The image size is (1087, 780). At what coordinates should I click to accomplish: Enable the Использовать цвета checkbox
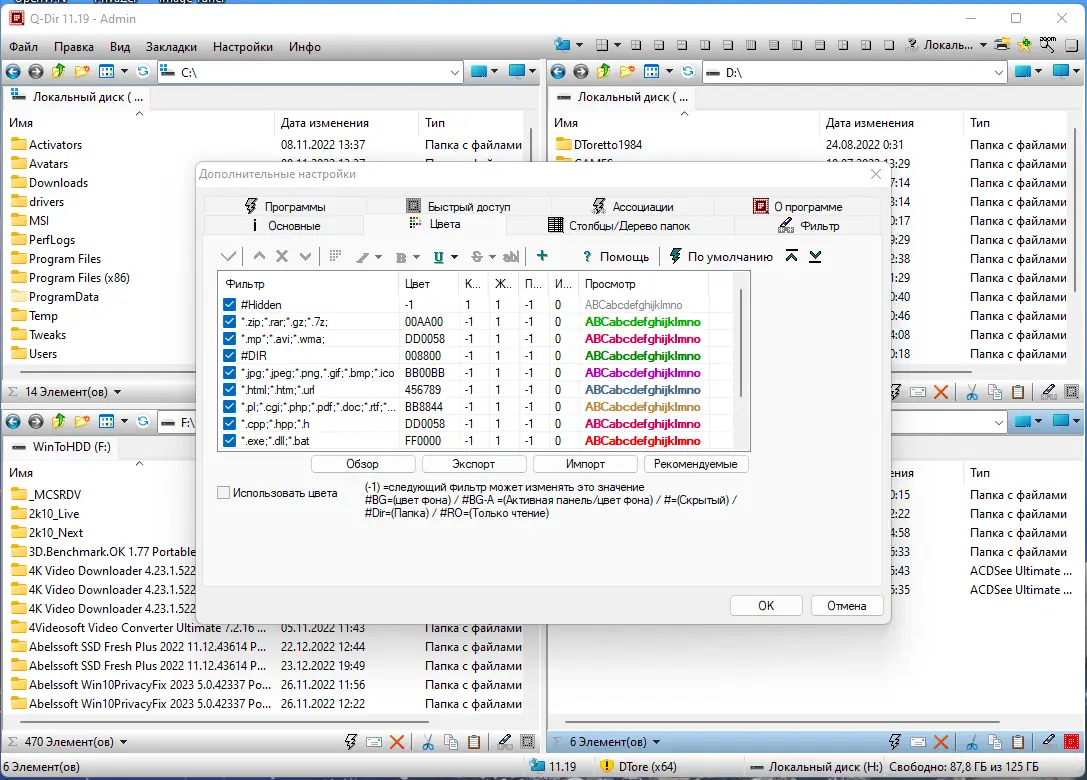[x=223, y=493]
